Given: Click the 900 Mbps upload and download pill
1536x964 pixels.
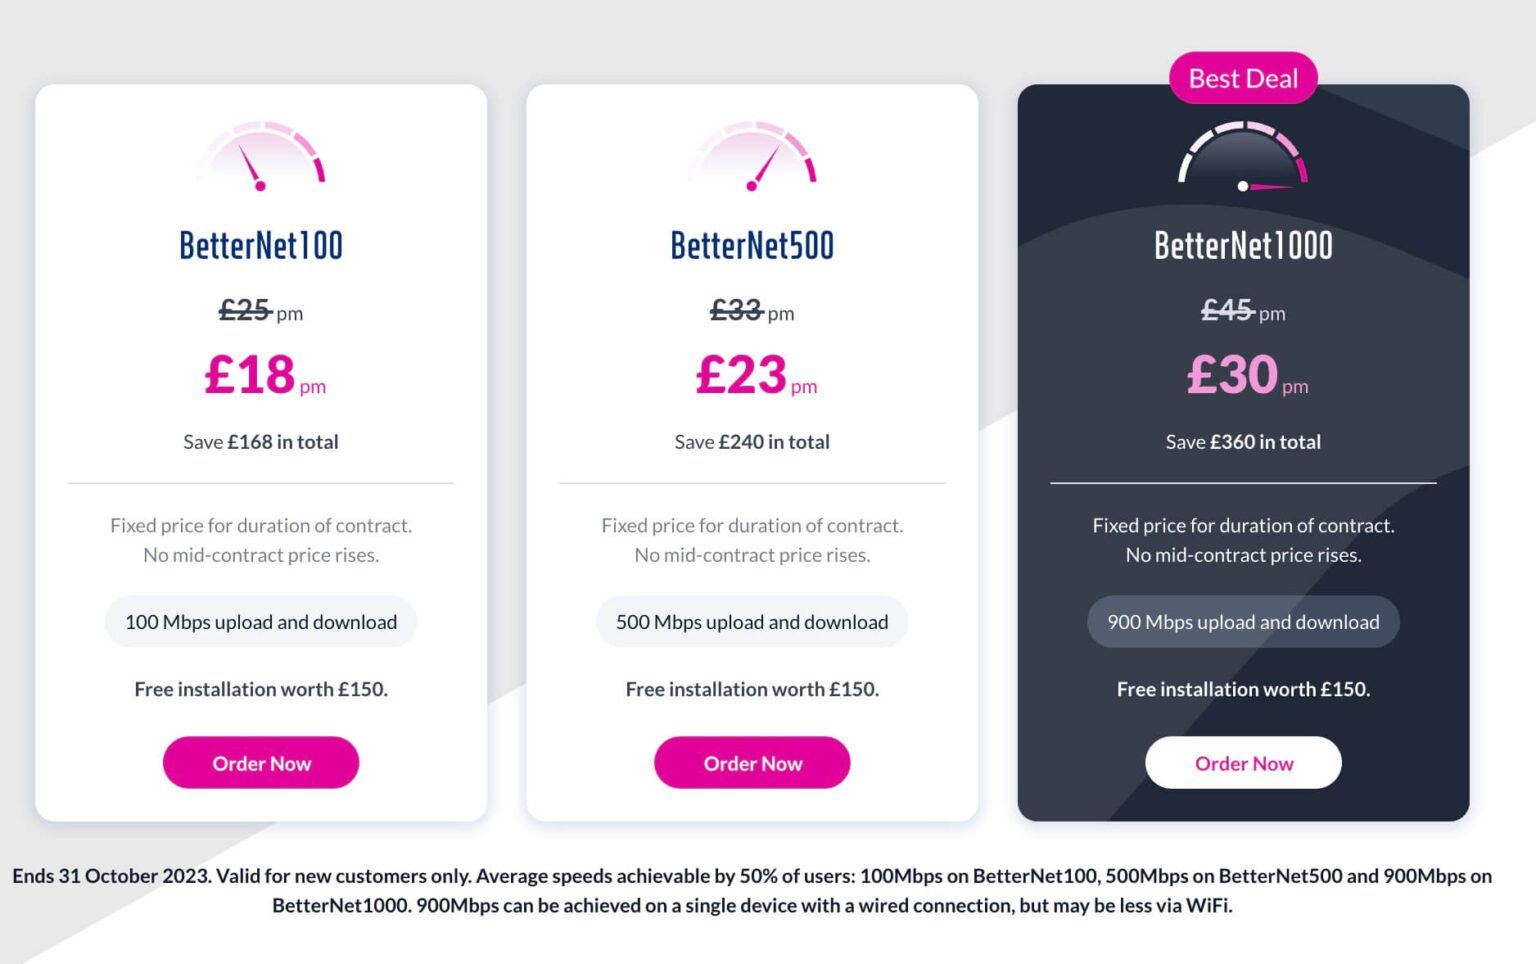Looking at the screenshot, I should click(x=1243, y=621).
